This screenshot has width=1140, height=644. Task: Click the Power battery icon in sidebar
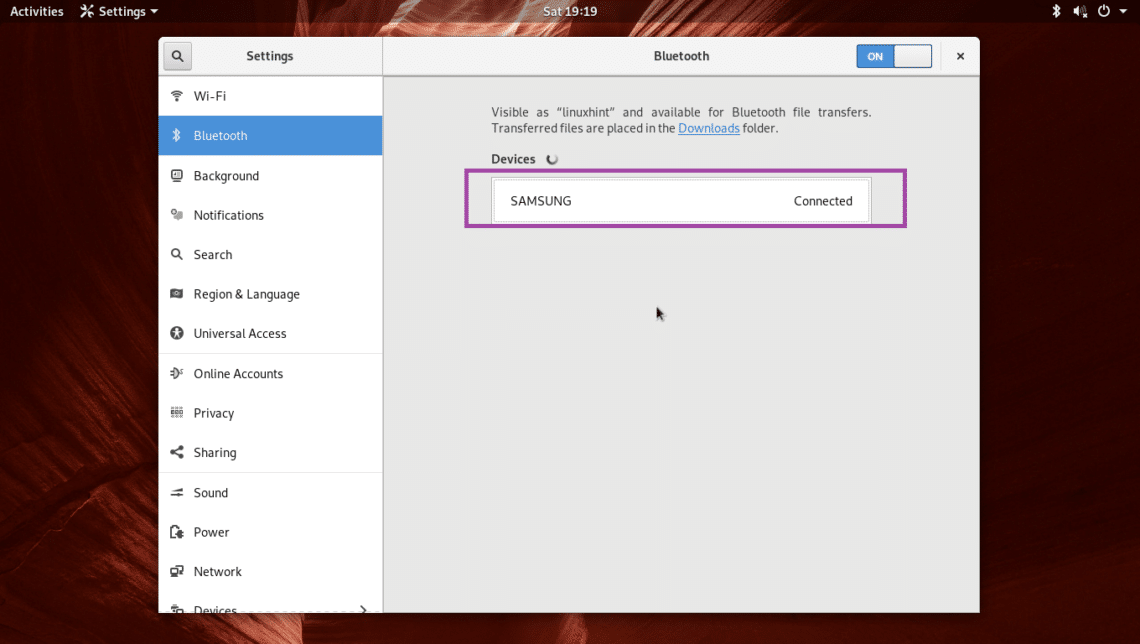(177, 532)
